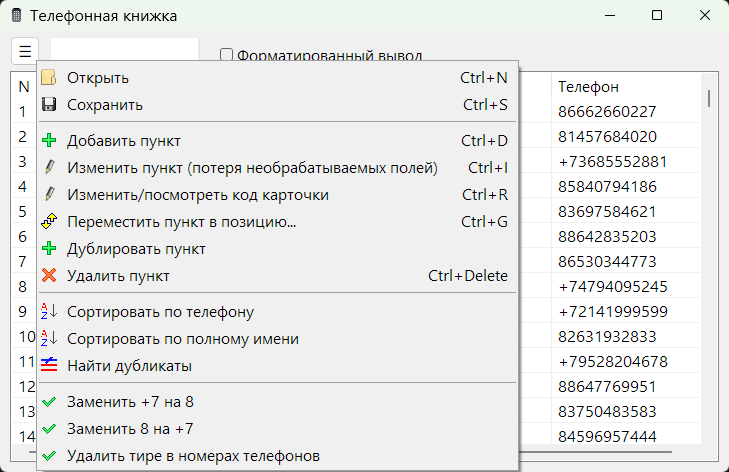Image resolution: width=729 pixels, height=472 pixels.
Task: Select Заменить 8 на +7 entry
Action: pyautogui.click(x=130, y=429)
